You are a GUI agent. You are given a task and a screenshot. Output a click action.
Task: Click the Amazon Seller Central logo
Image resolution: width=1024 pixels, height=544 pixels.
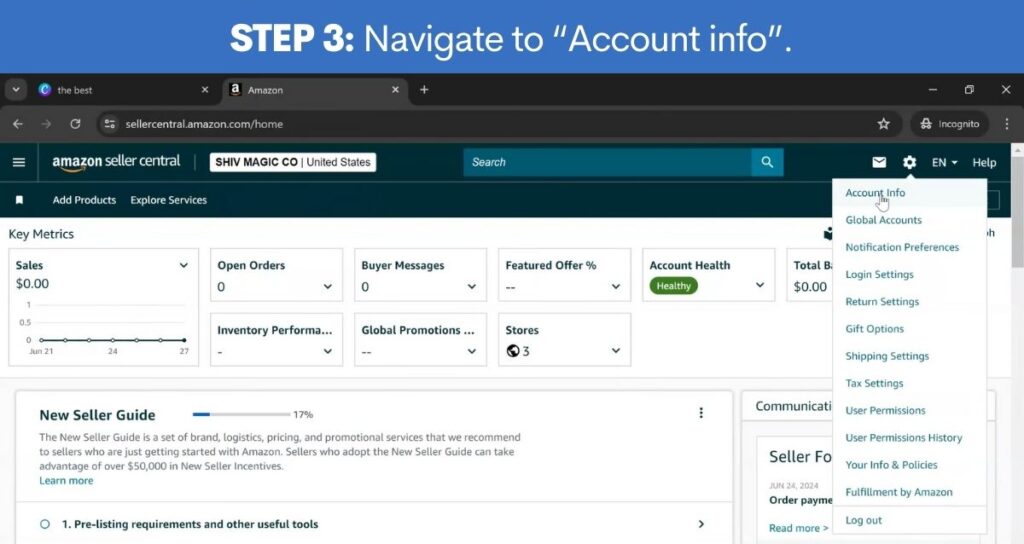tap(116, 162)
